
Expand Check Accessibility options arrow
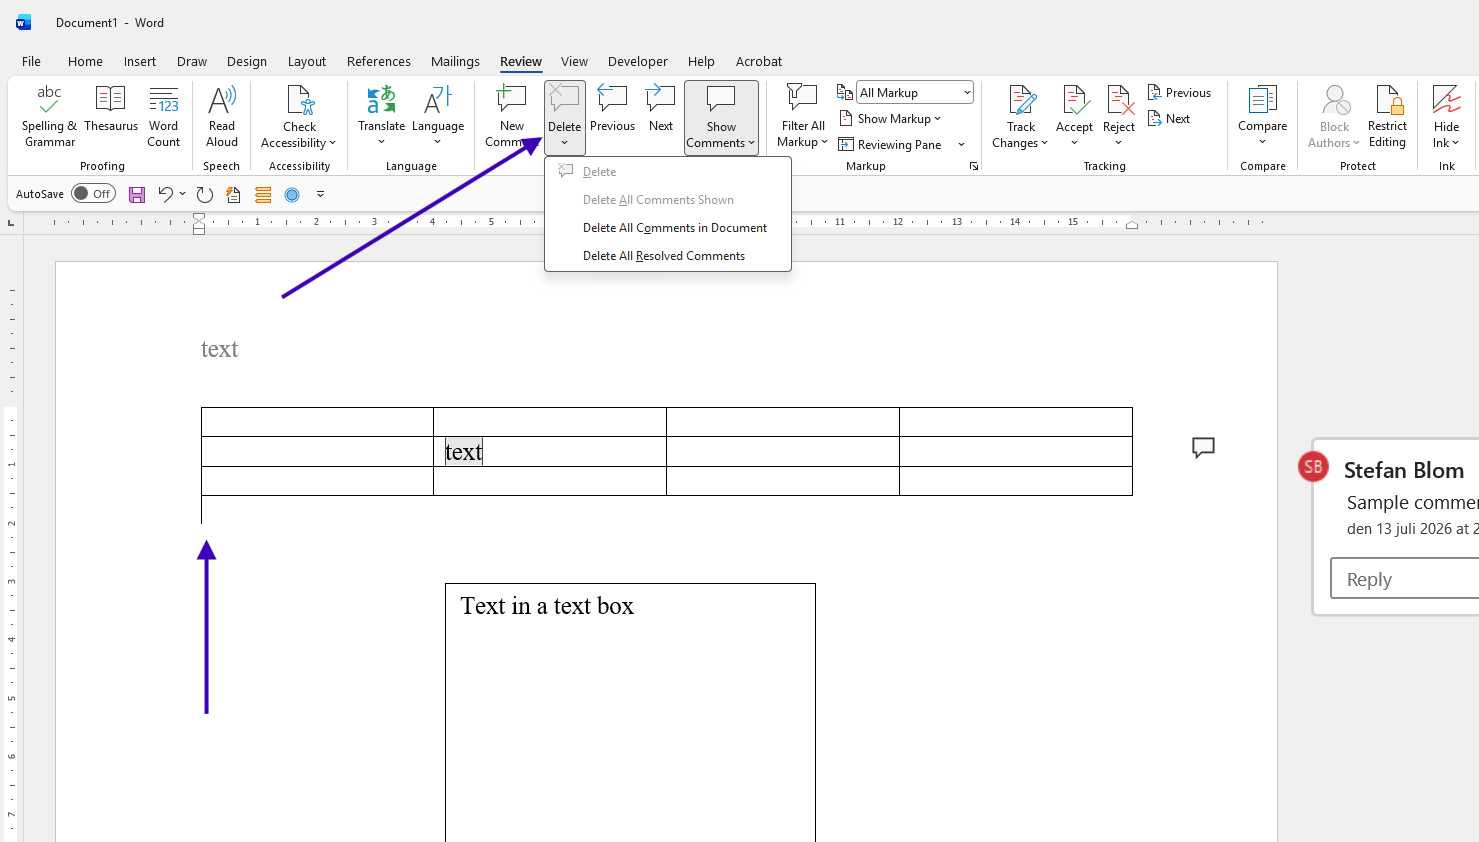coord(332,143)
